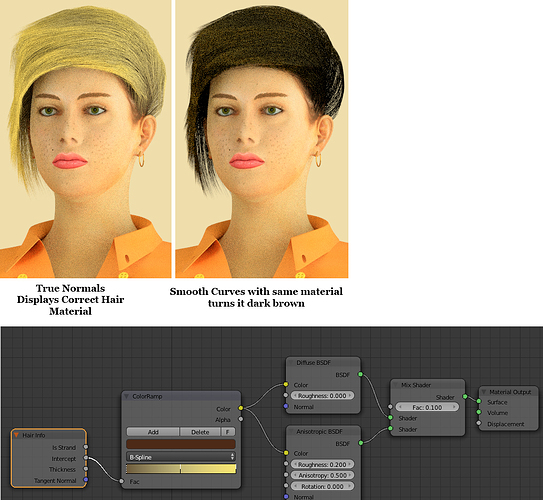Click the ColorRamp Color output socket
Viewport: 543px width, 500px height.
pyautogui.click(x=241, y=408)
